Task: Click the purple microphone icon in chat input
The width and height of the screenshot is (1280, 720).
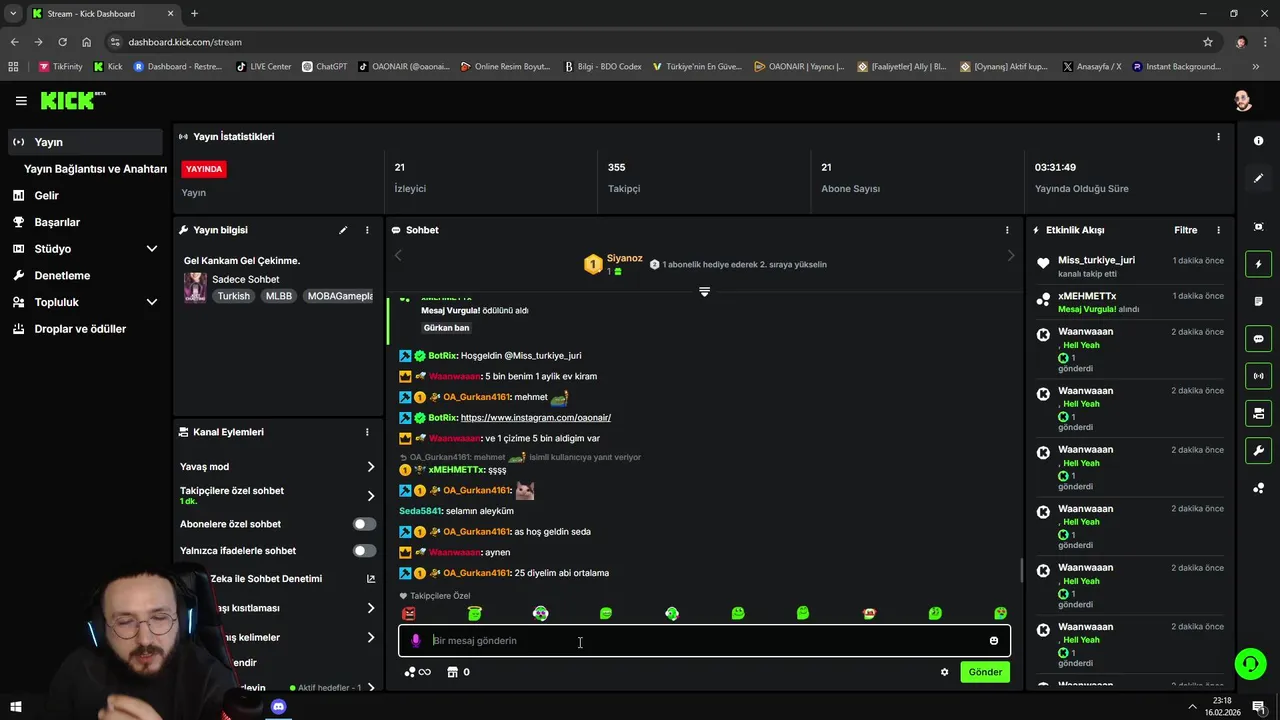Action: [416, 641]
